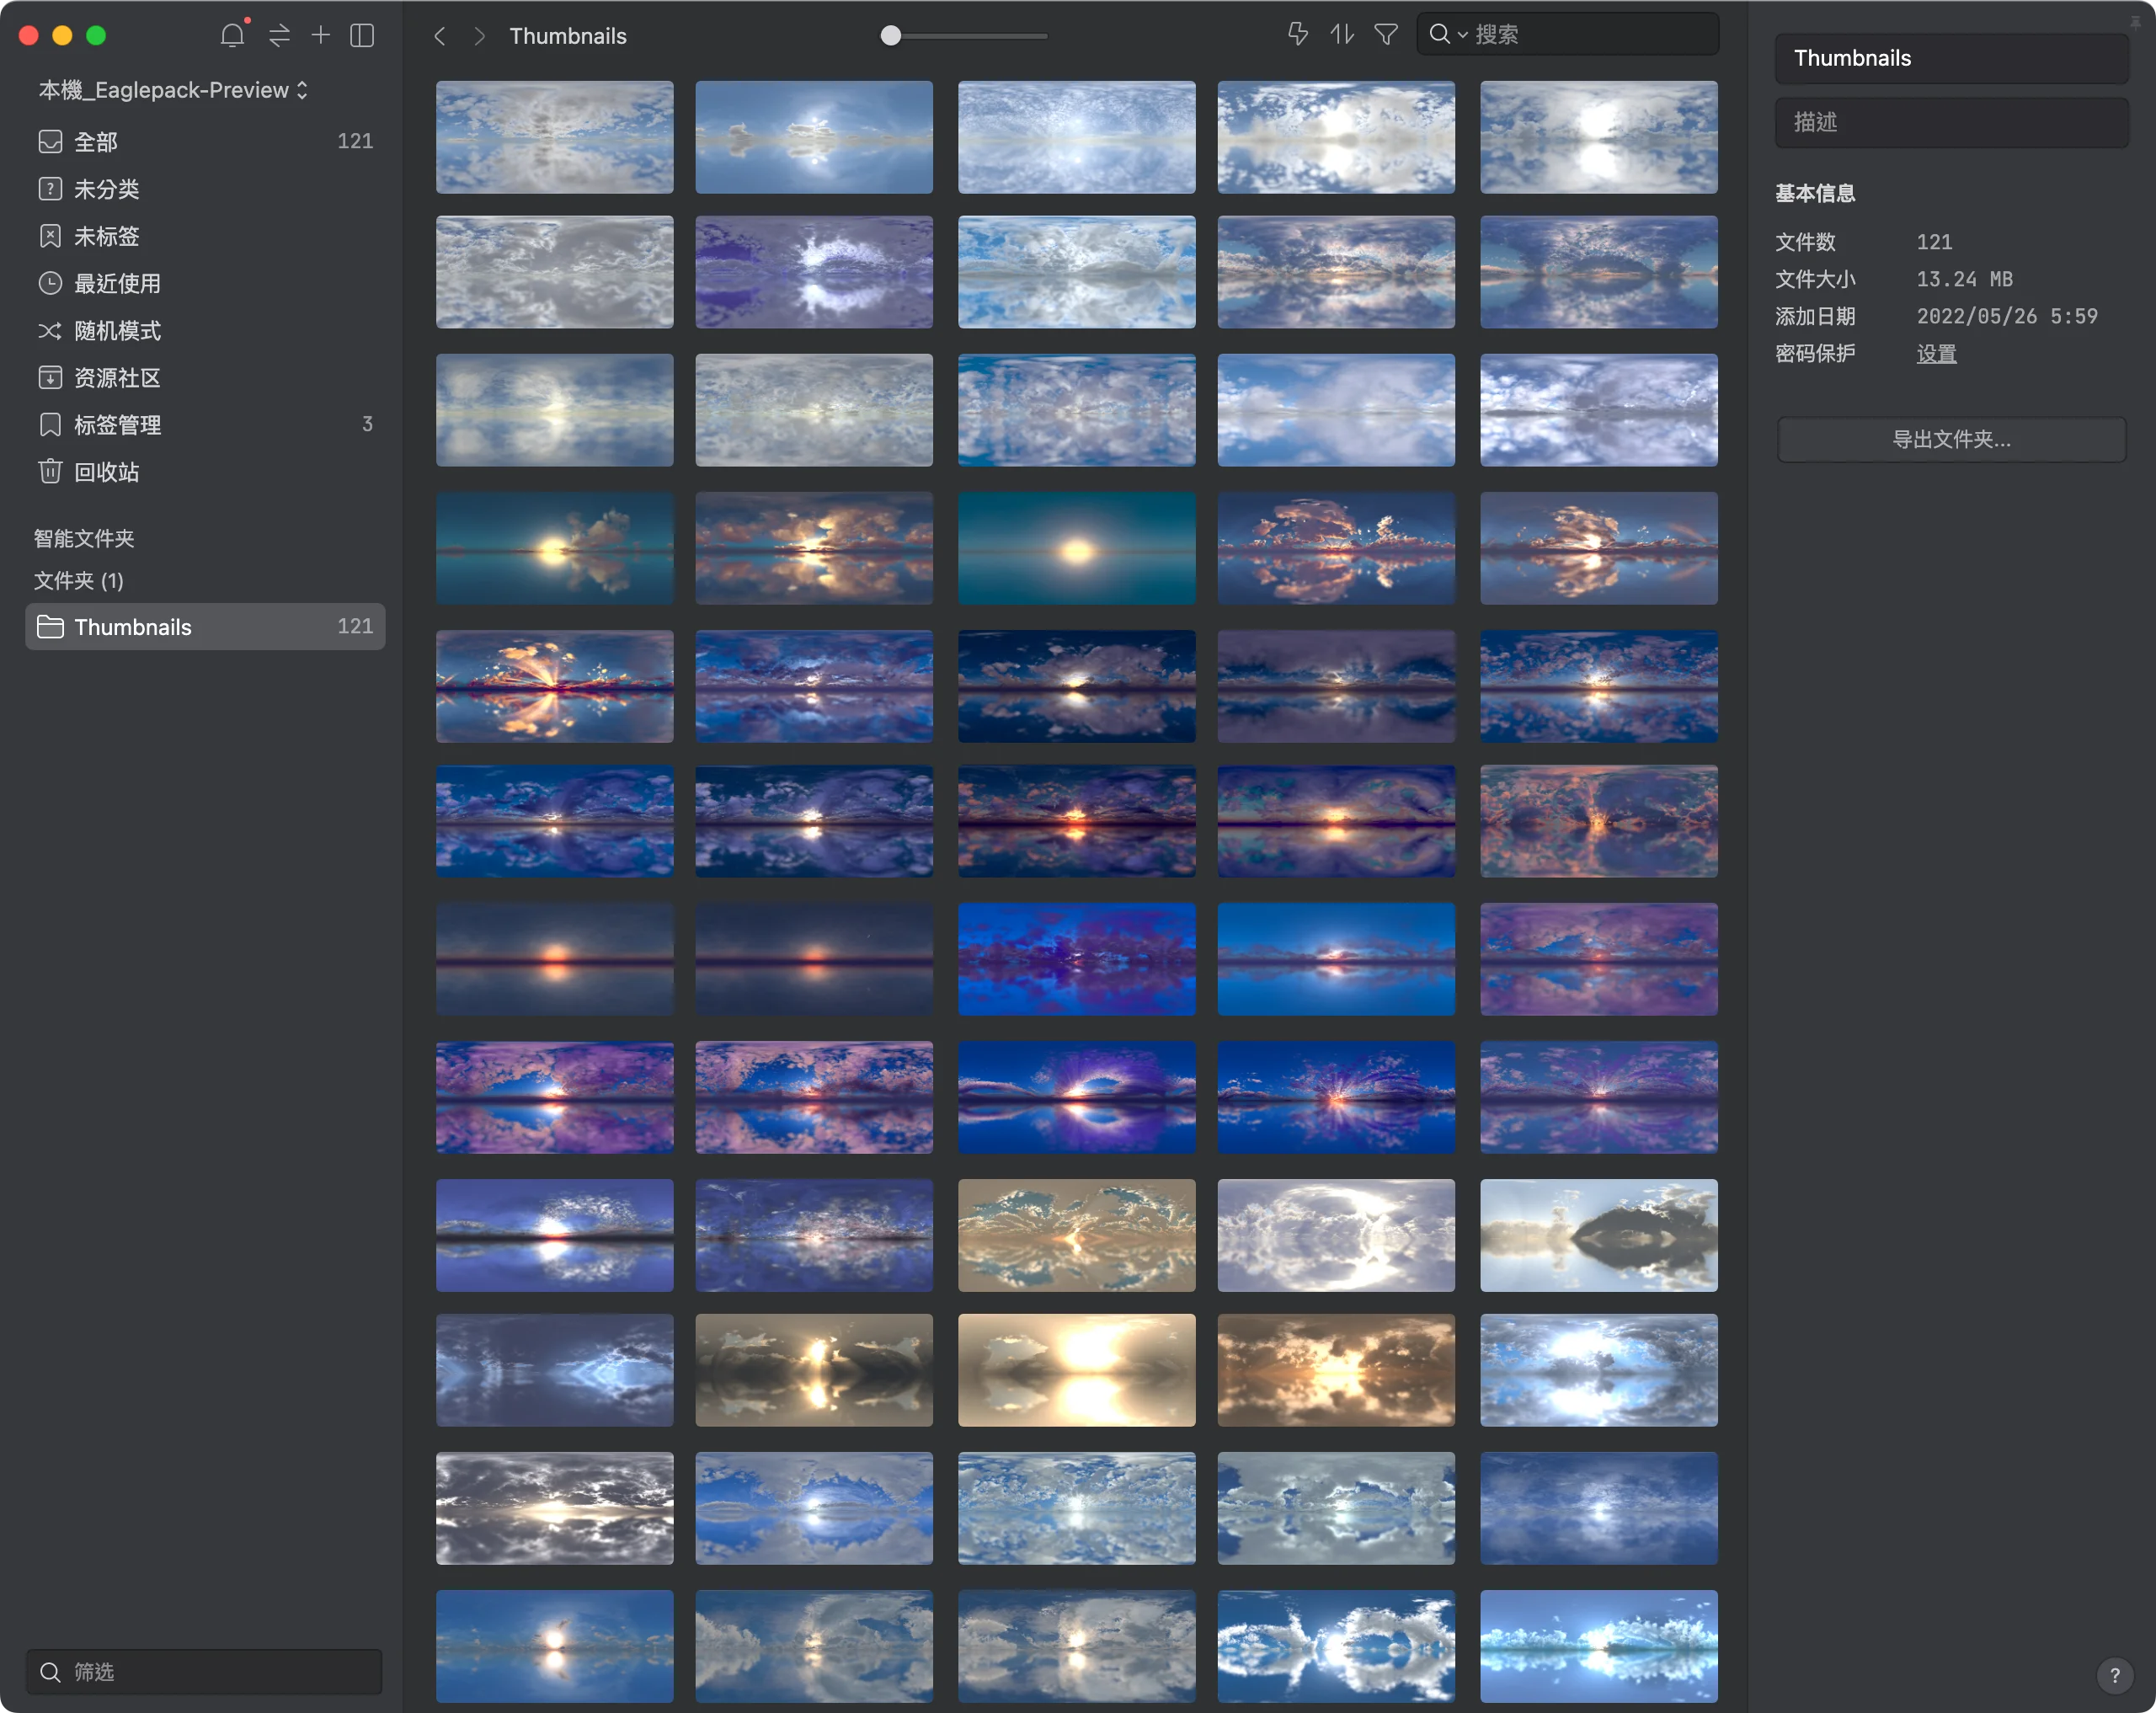Click the 基本信息 section heading
This screenshot has height=1713, width=2156.
pos(1815,193)
